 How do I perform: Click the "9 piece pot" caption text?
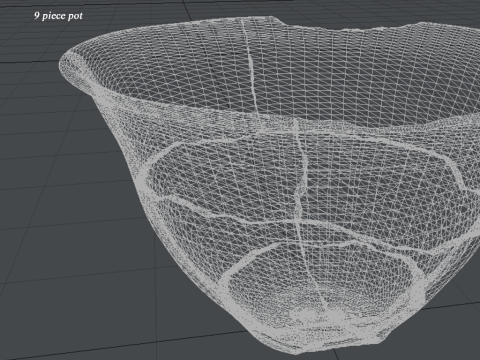click(x=58, y=16)
